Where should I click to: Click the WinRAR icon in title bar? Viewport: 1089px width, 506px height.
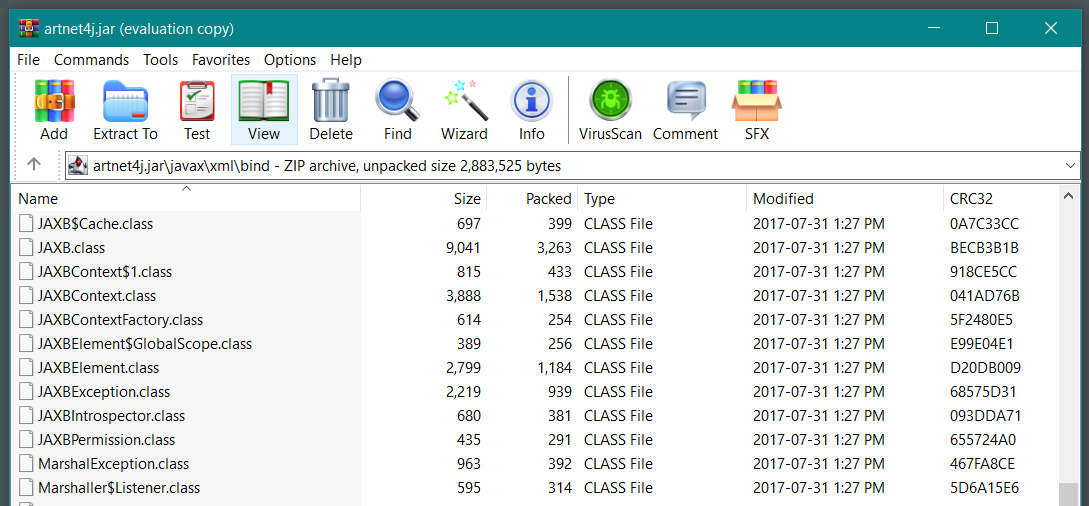28,28
